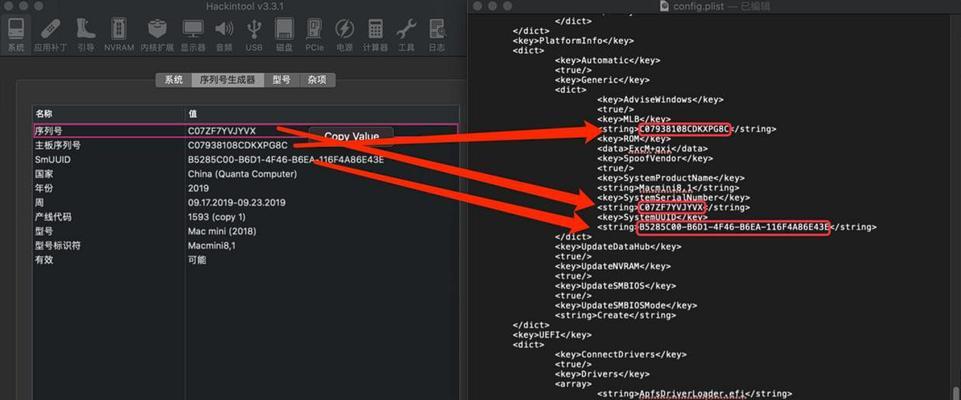Open the 应用补丁 patch toolbar icon
This screenshot has height=400, width=961.
[x=50, y=34]
